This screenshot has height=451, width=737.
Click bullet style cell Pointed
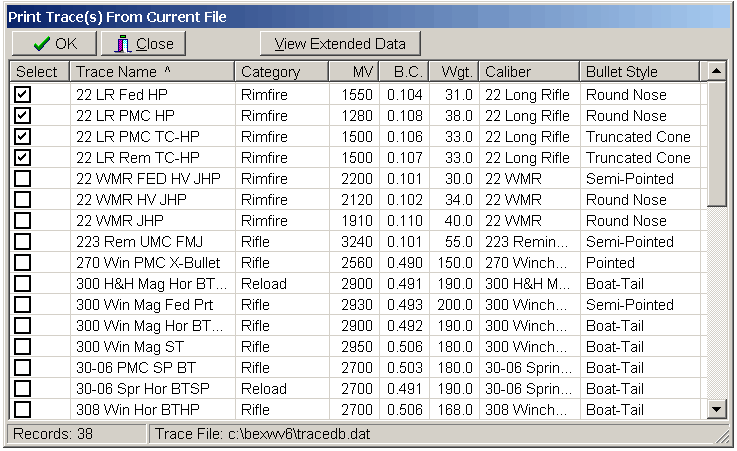(610, 262)
